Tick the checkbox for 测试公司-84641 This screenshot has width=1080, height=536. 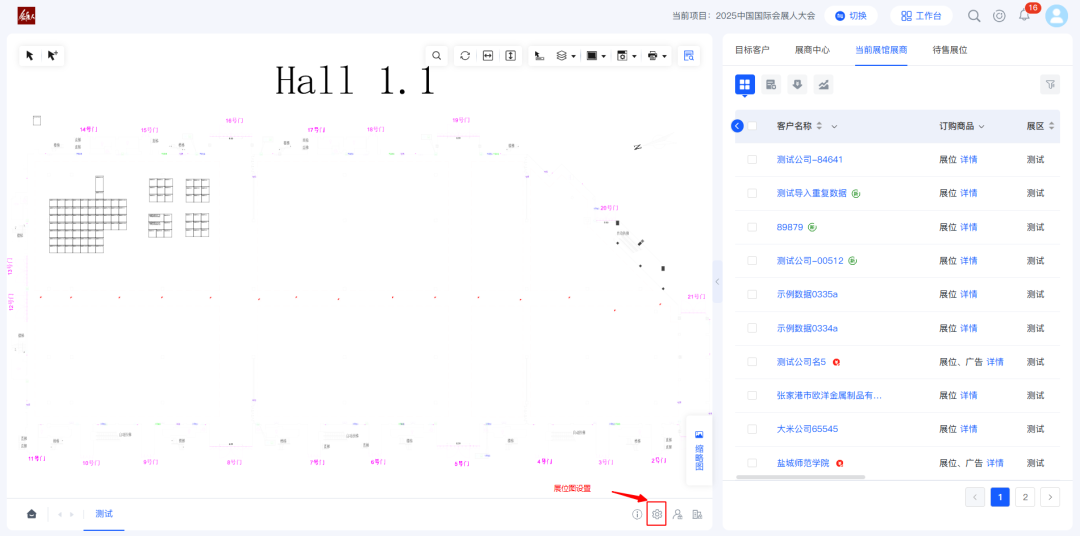(752, 160)
